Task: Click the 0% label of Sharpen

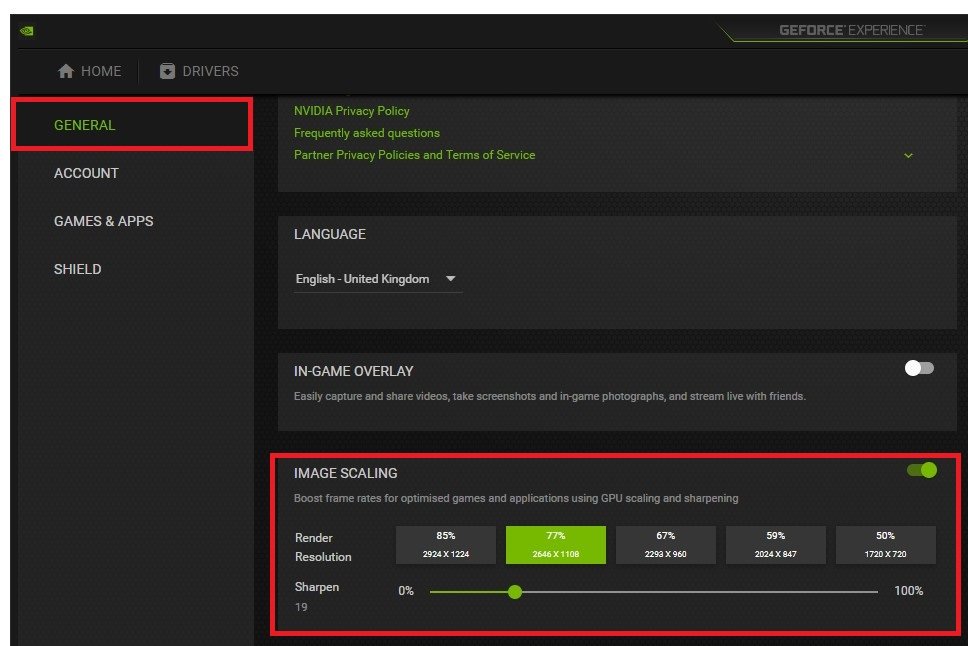Action: pyautogui.click(x=406, y=591)
